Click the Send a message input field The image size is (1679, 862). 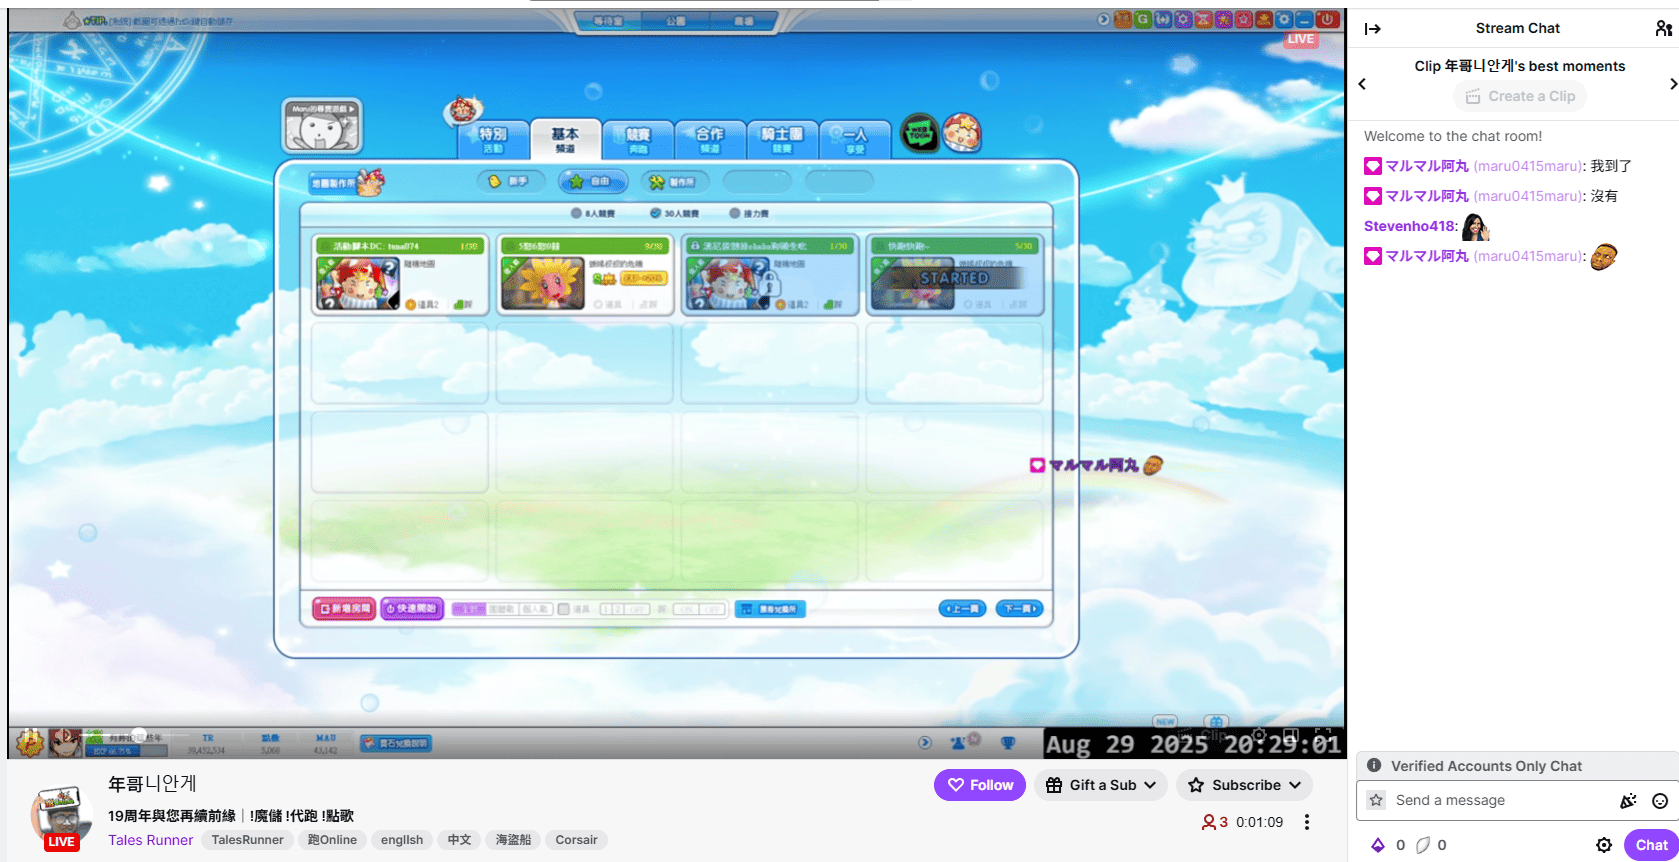(x=1500, y=801)
